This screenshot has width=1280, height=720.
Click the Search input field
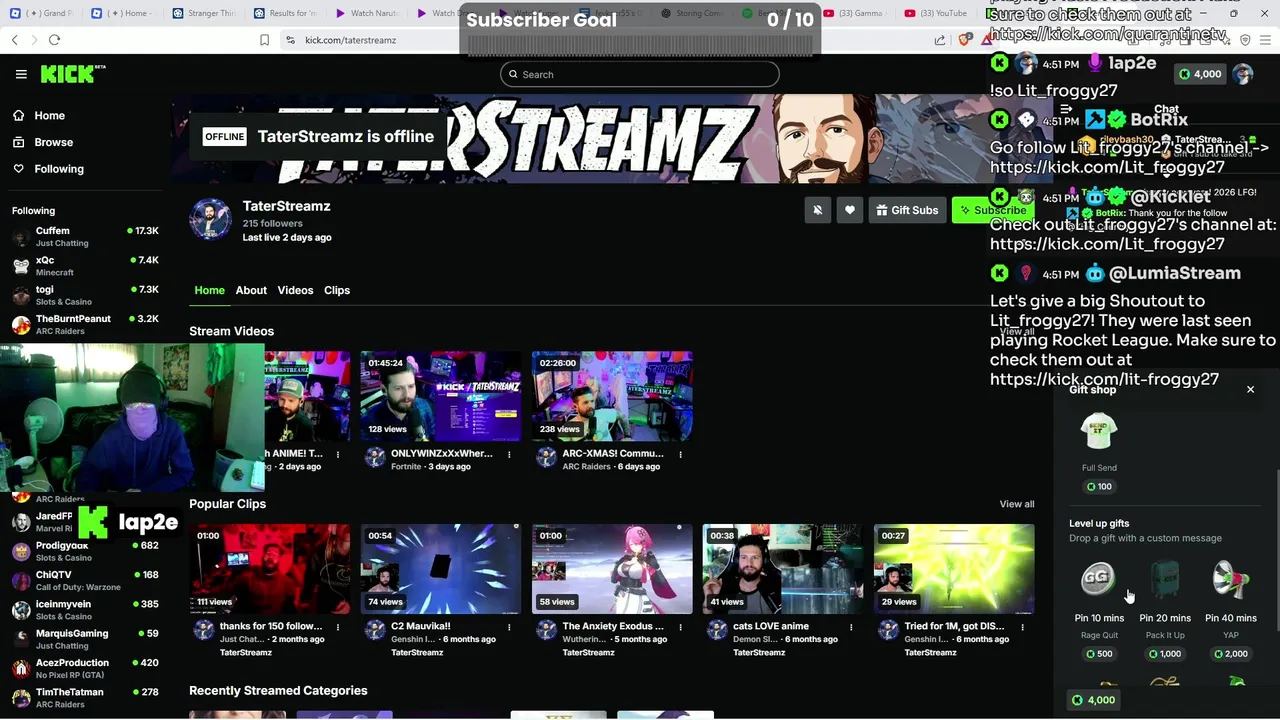[x=640, y=74]
